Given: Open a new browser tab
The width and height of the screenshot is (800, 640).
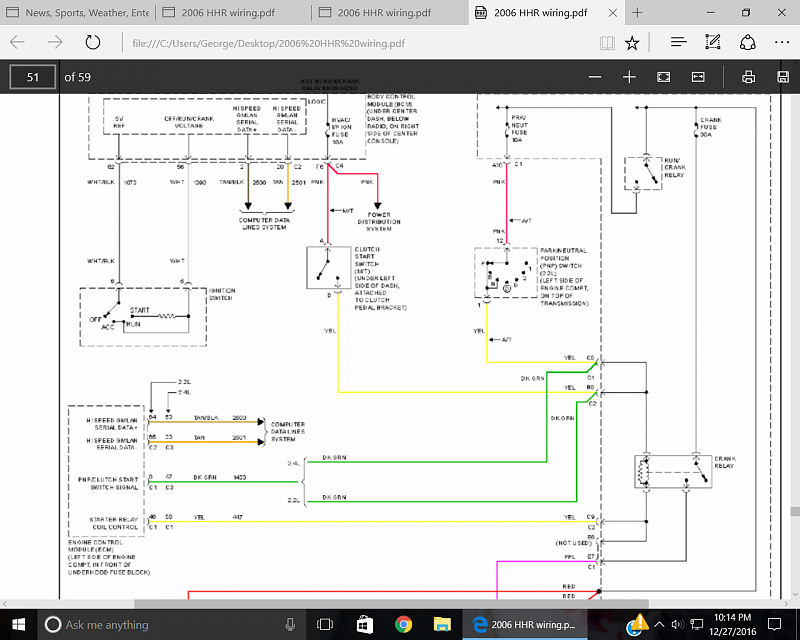Looking at the screenshot, I should [637, 13].
